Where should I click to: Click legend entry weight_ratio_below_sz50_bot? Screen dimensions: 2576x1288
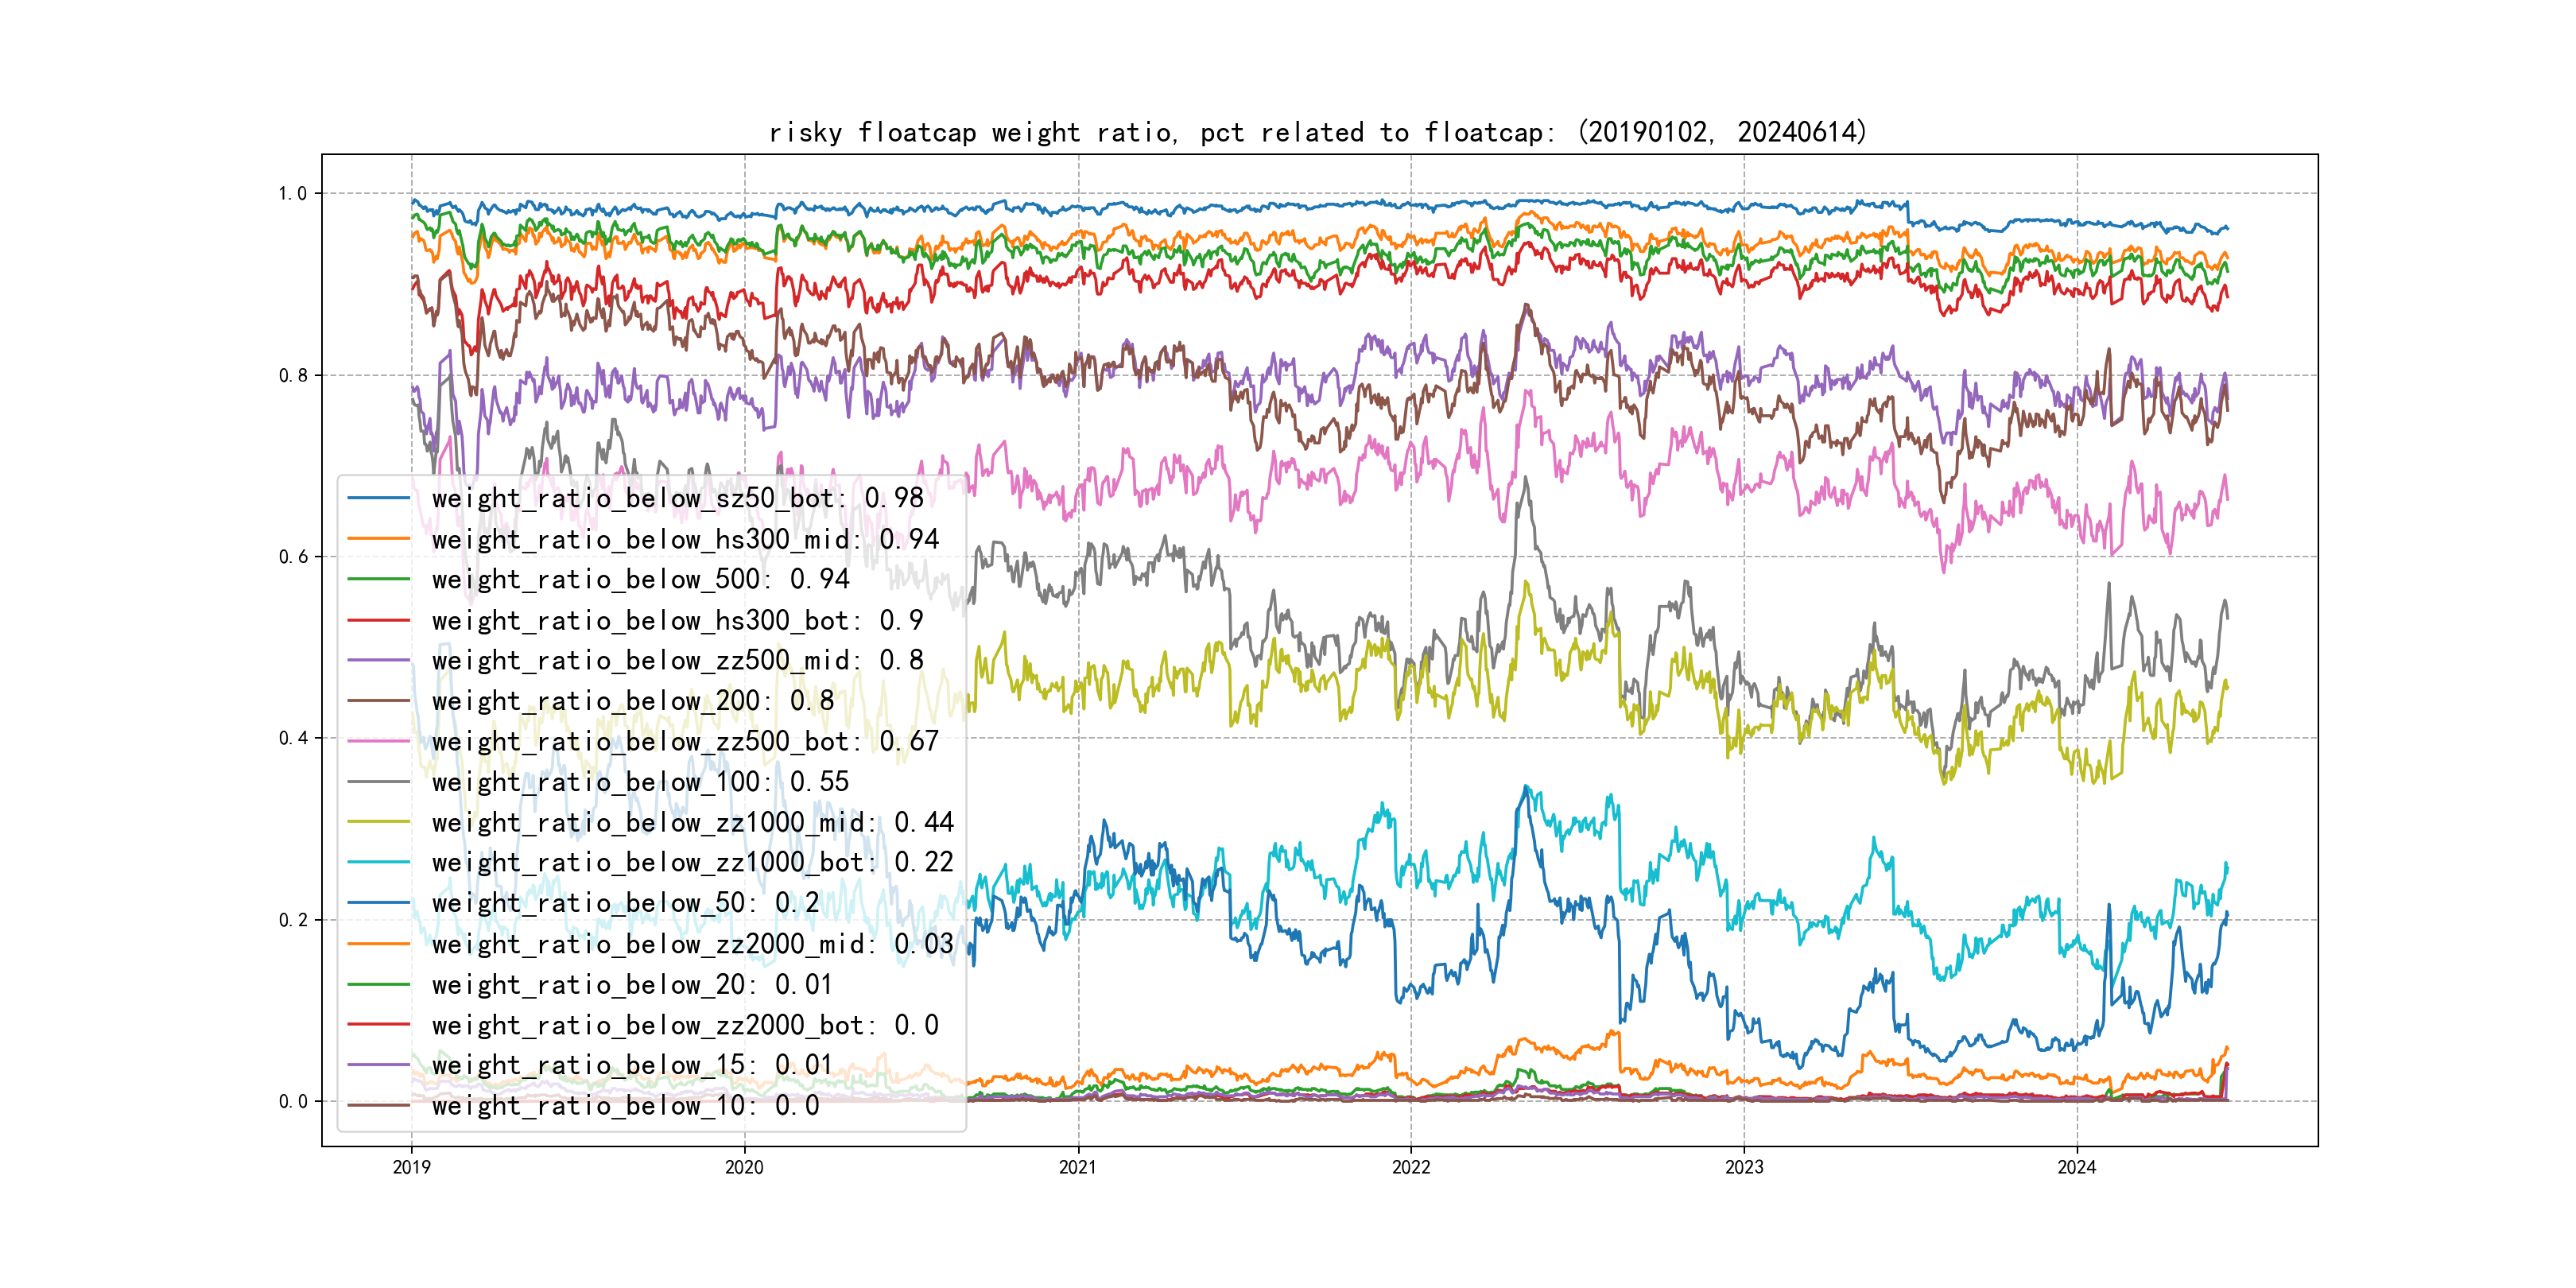pos(677,498)
